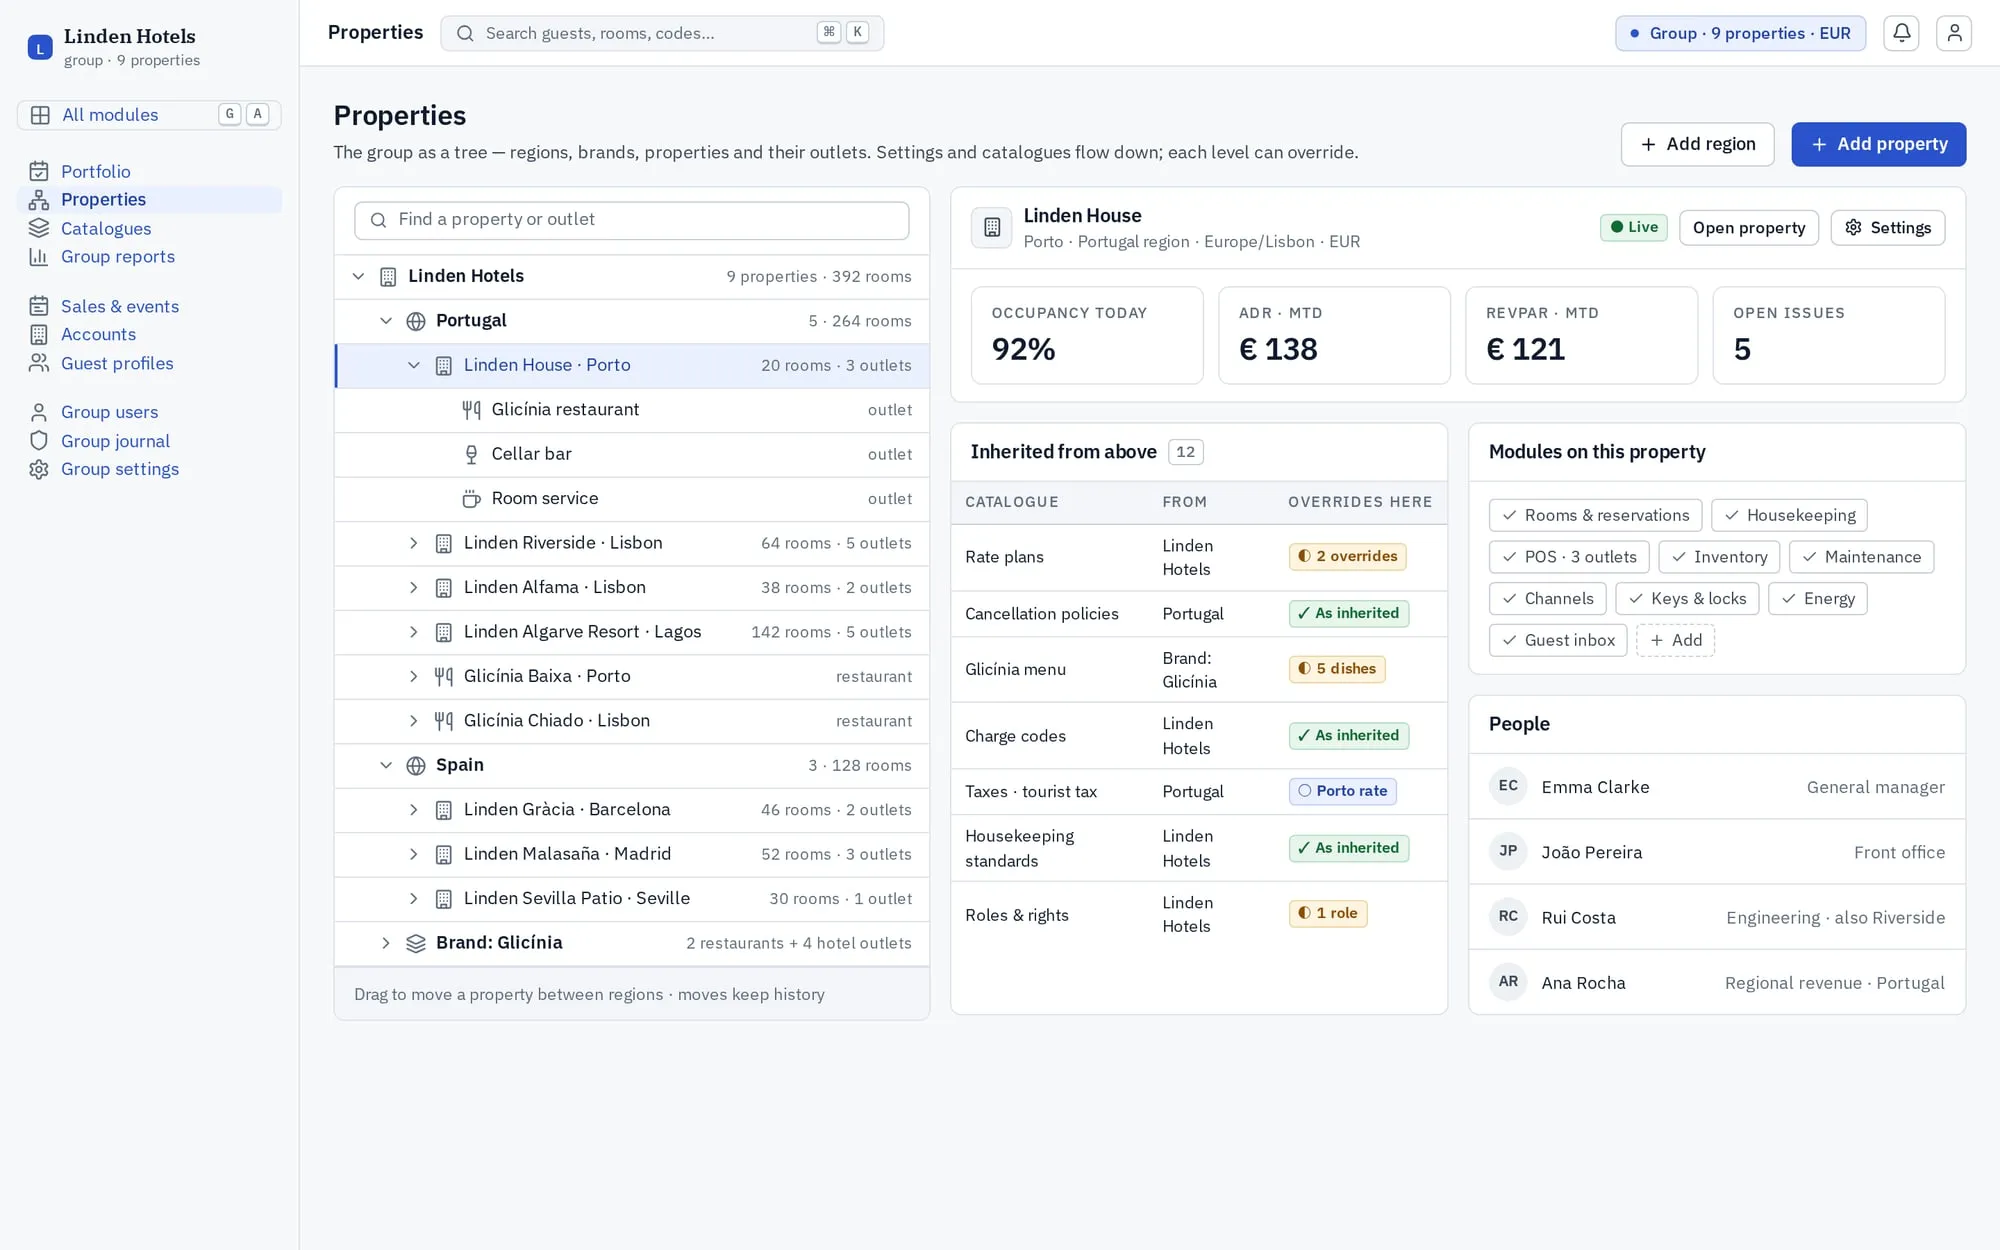Collapse the Linden Hotels root node
Viewport: 2000px width, 1250px height.
pos(358,276)
